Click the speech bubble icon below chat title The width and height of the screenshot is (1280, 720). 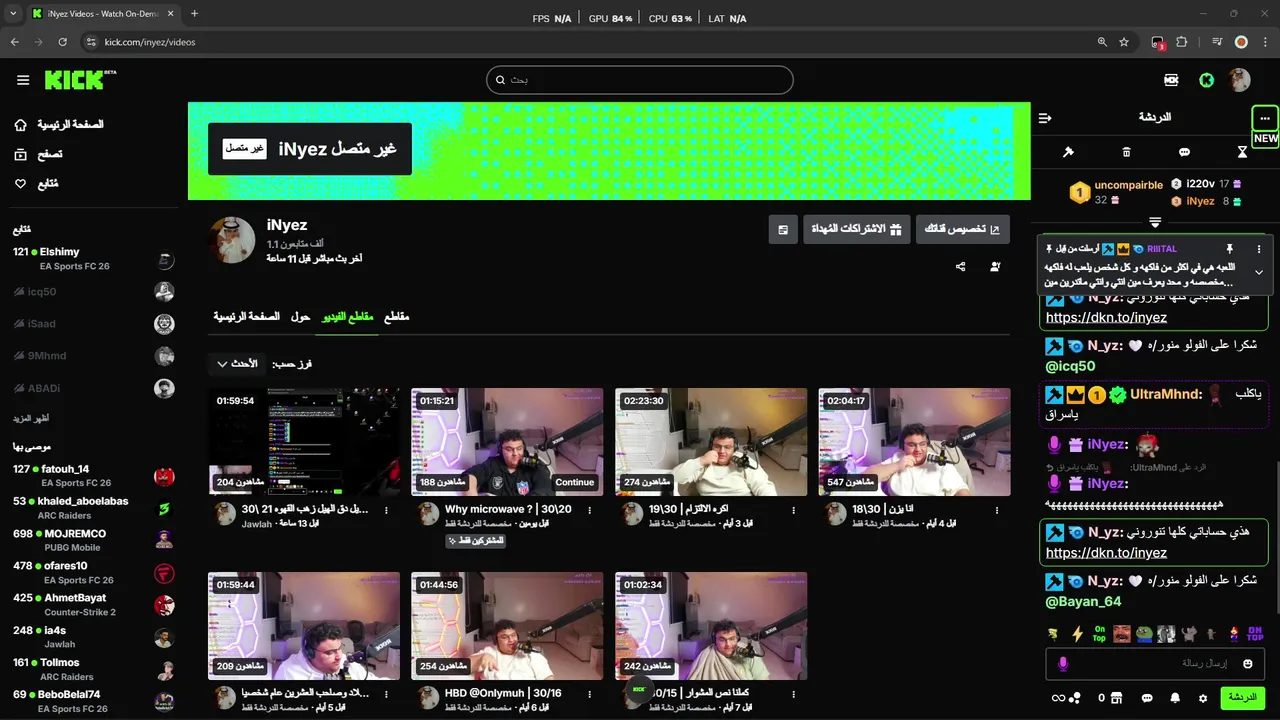[x=1184, y=152]
